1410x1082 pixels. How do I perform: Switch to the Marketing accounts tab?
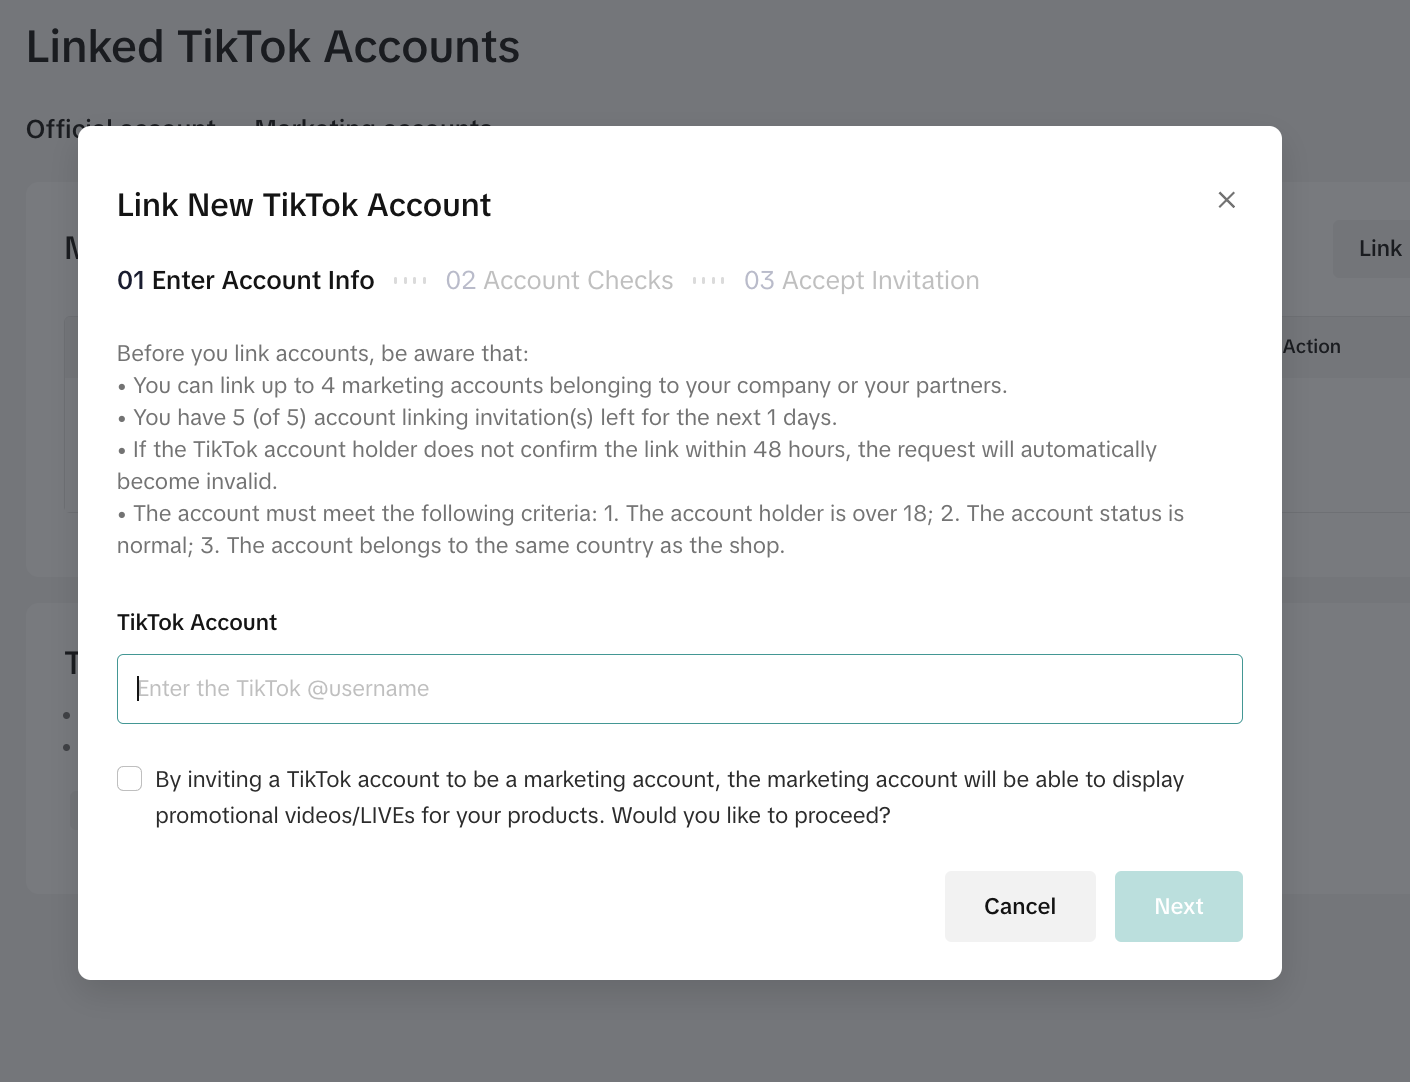[x=373, y=128]
